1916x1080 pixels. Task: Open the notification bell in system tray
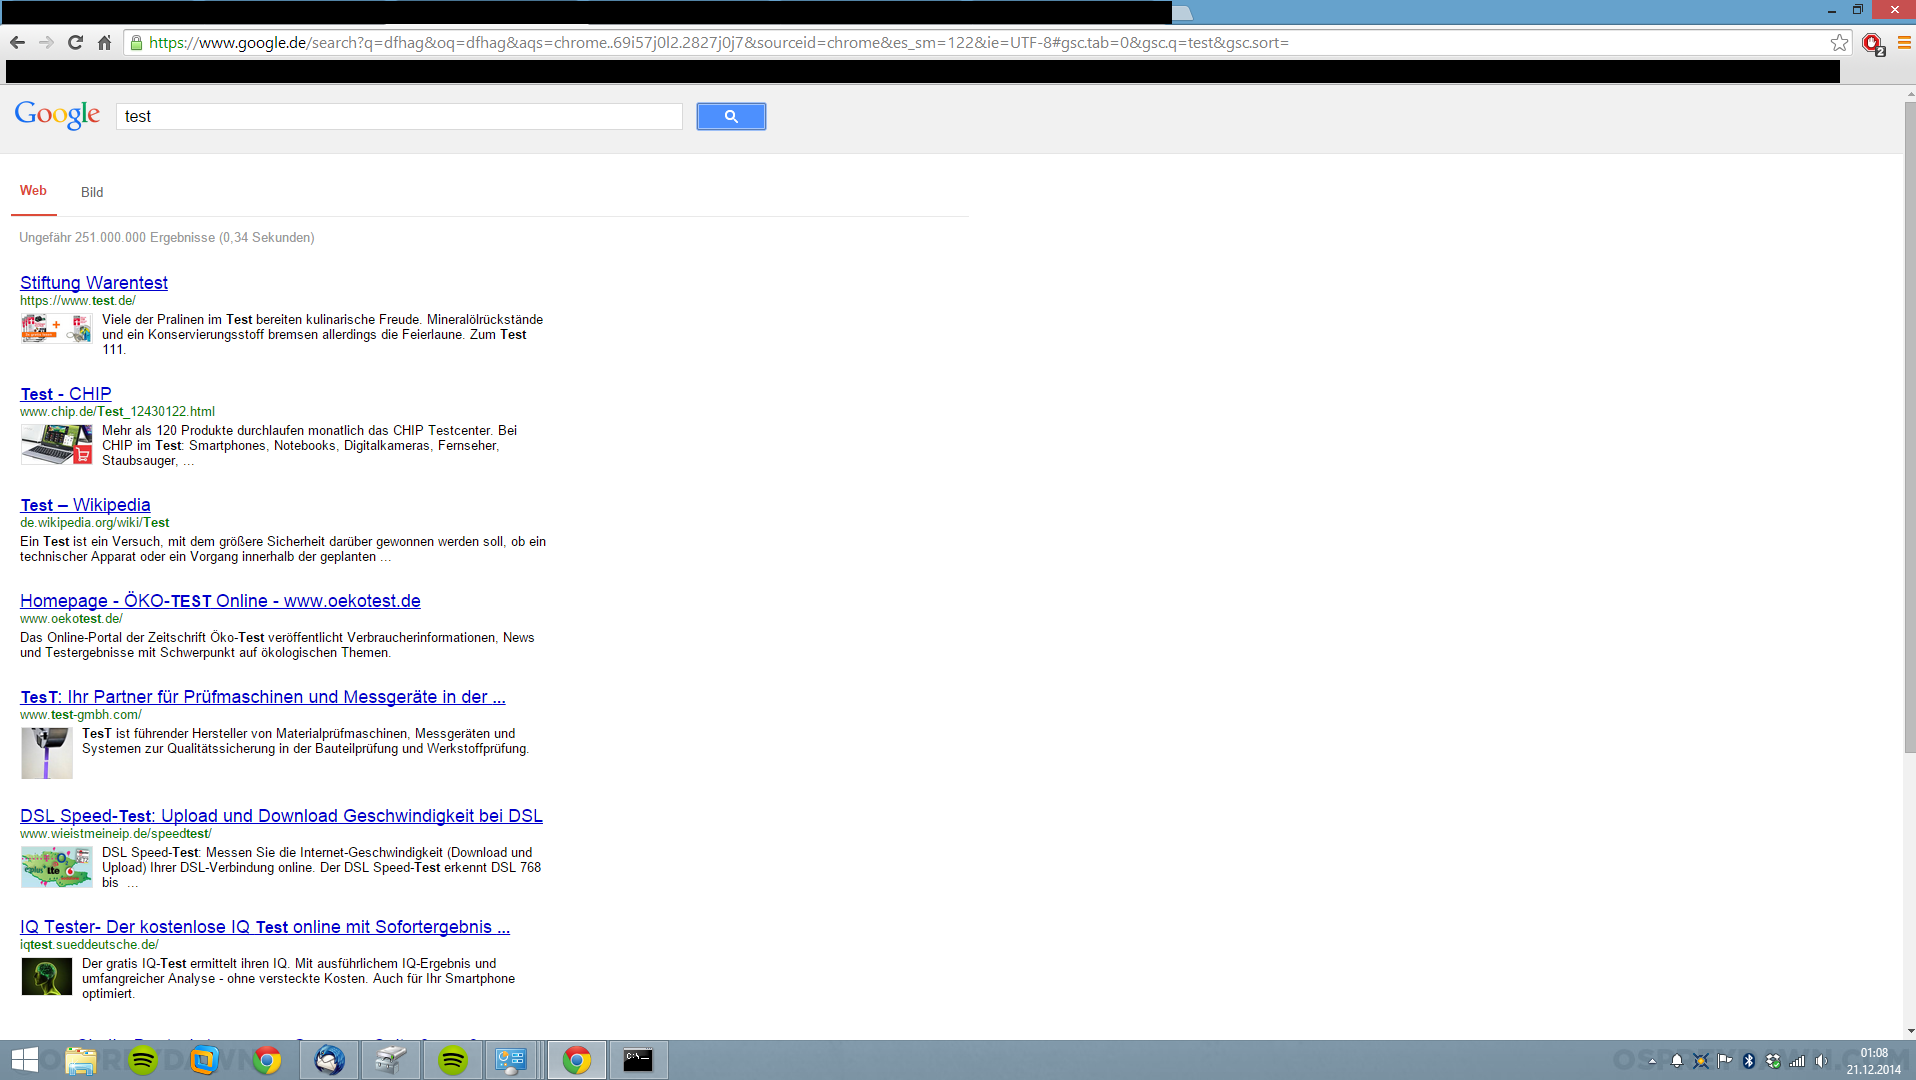(x=1677, y=1061)
